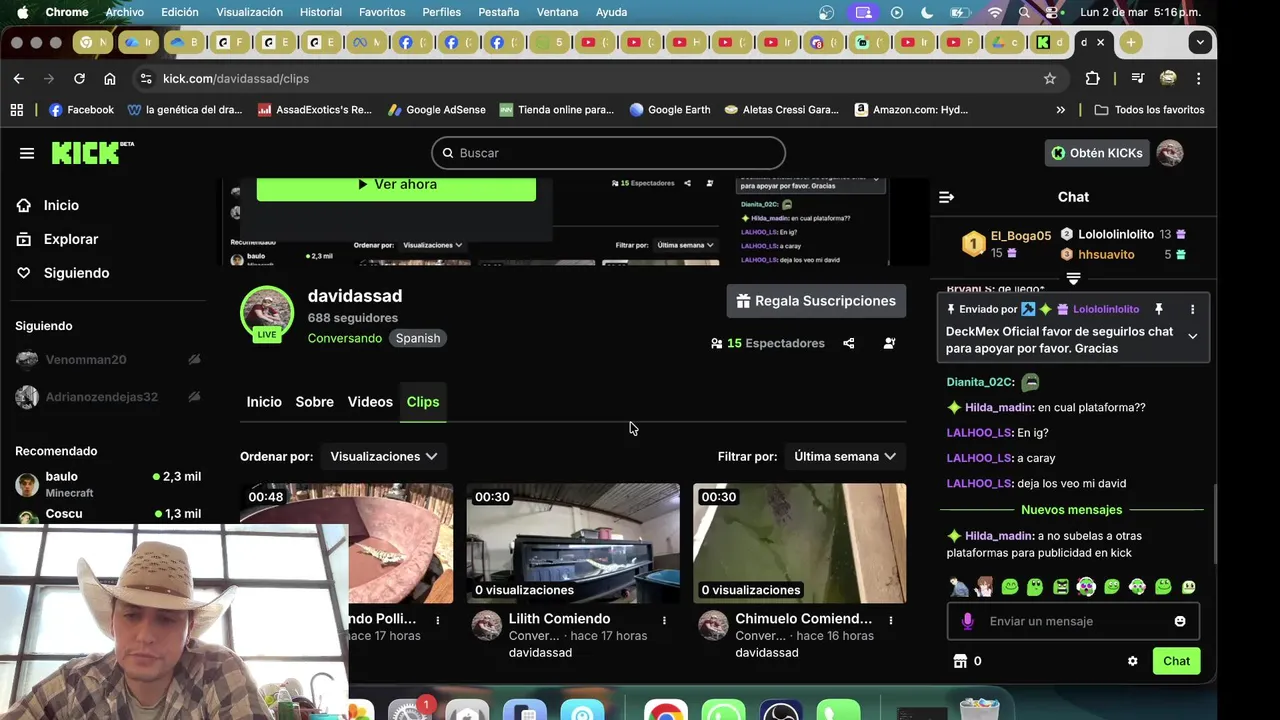
Task: Click the Obtén KICKs button
Action: [1096, 153]
